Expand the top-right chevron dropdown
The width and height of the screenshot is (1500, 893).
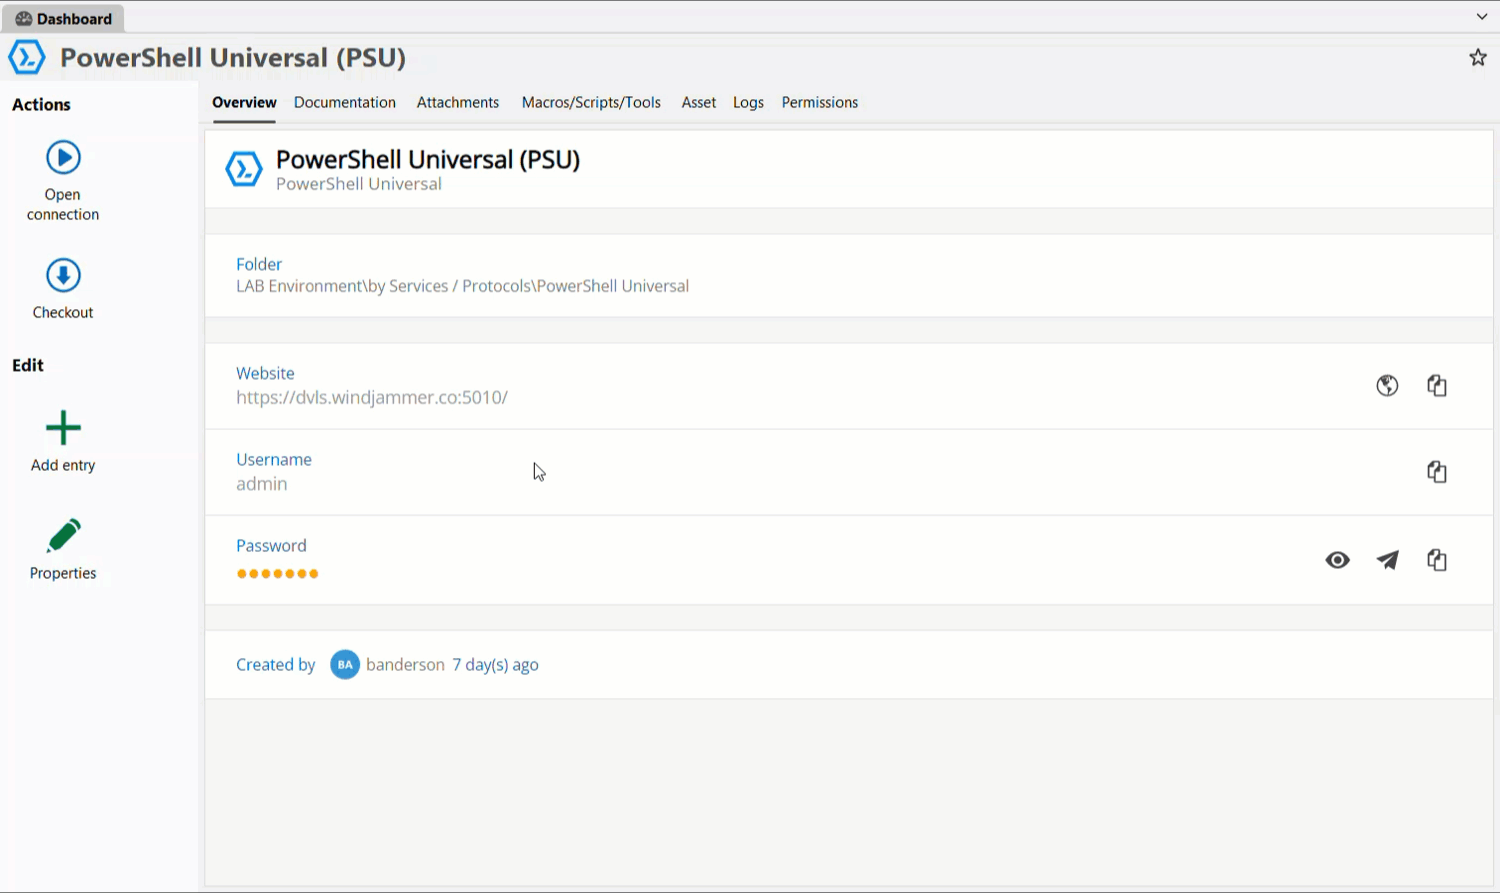[1481, 15]
